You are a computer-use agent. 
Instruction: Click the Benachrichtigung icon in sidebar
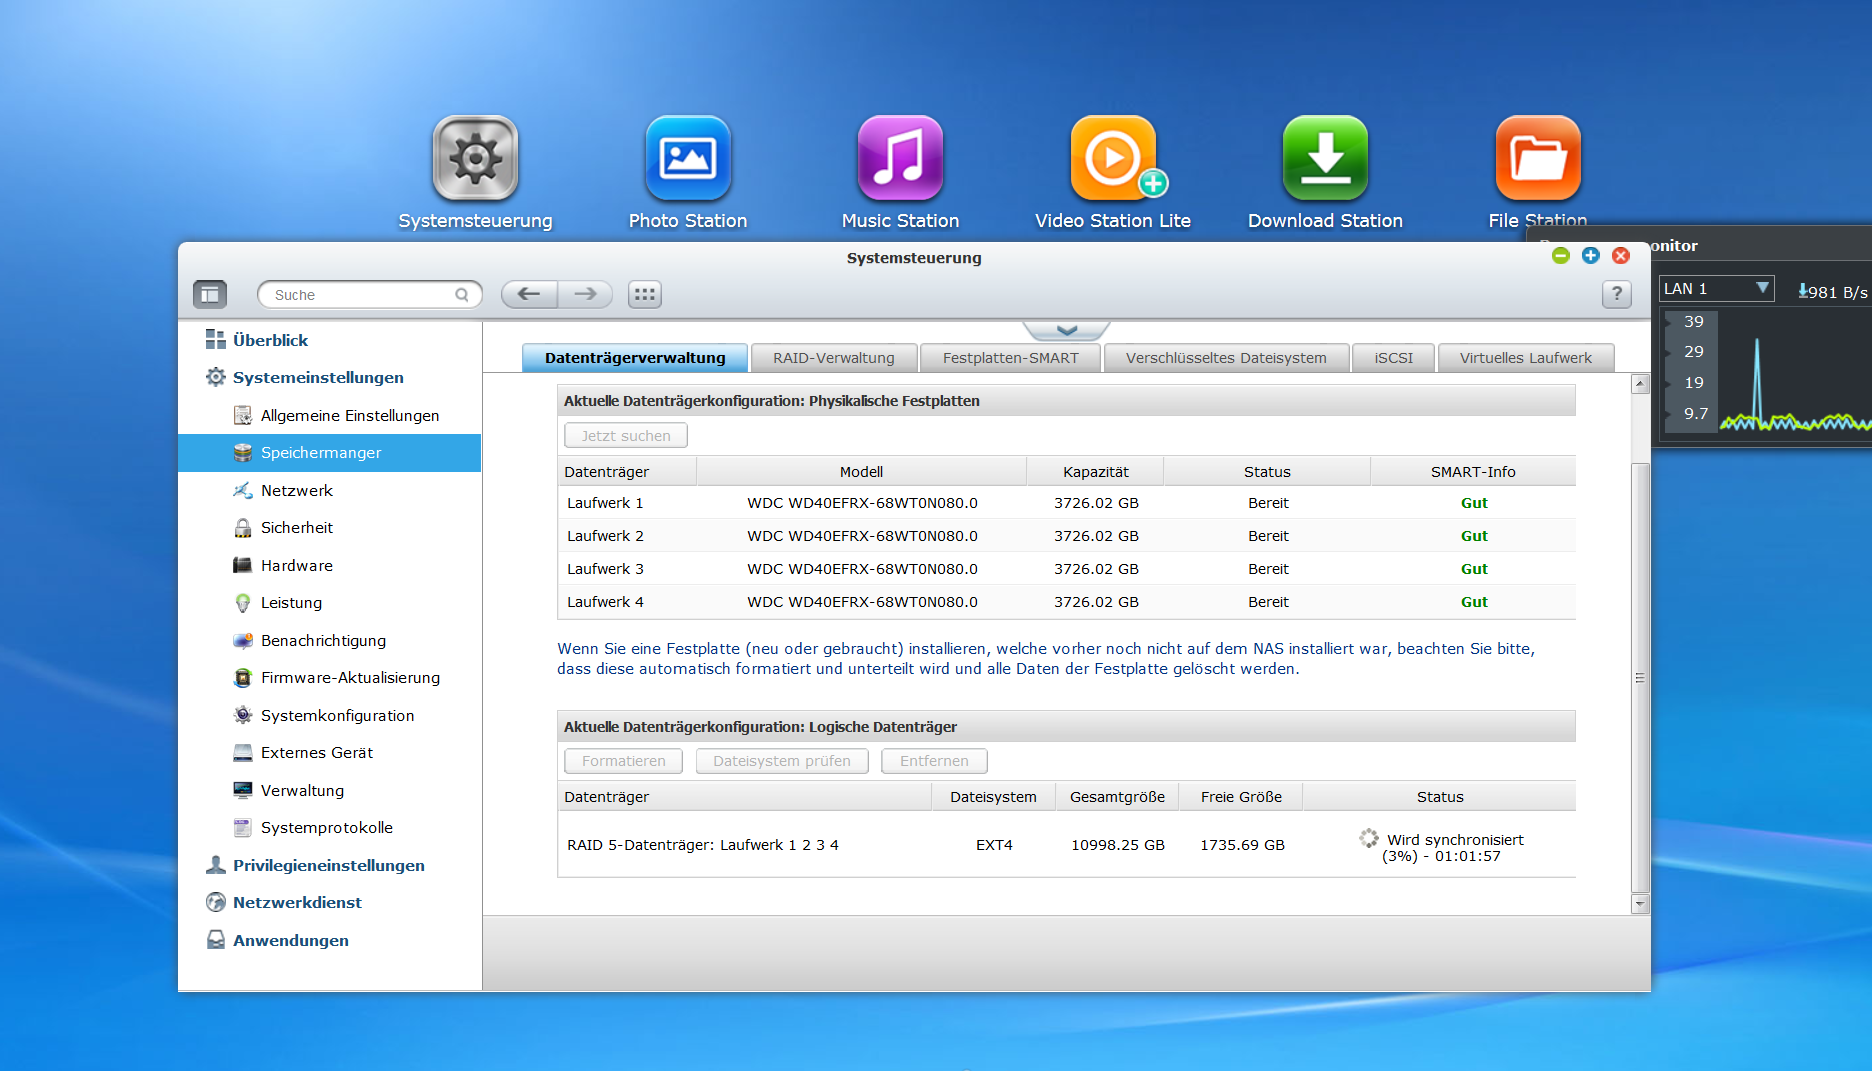242,640
